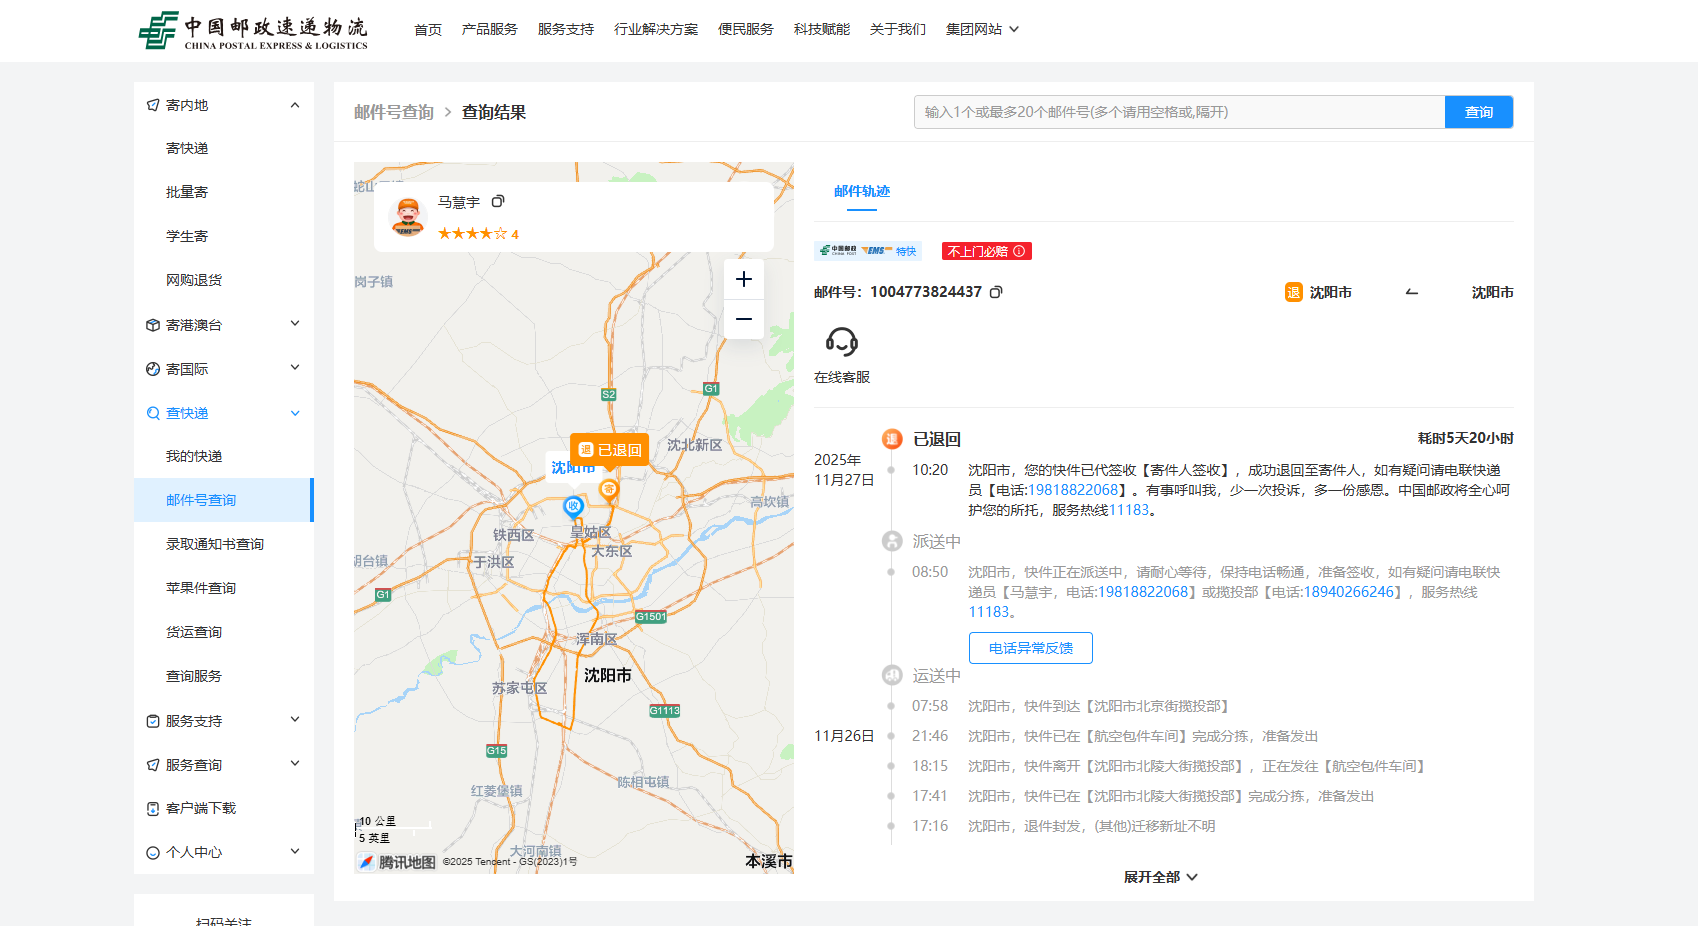Click the 查询 search button
Image resolution: width=1698 pixels, height=926 pixels.
coord(1478,112)
